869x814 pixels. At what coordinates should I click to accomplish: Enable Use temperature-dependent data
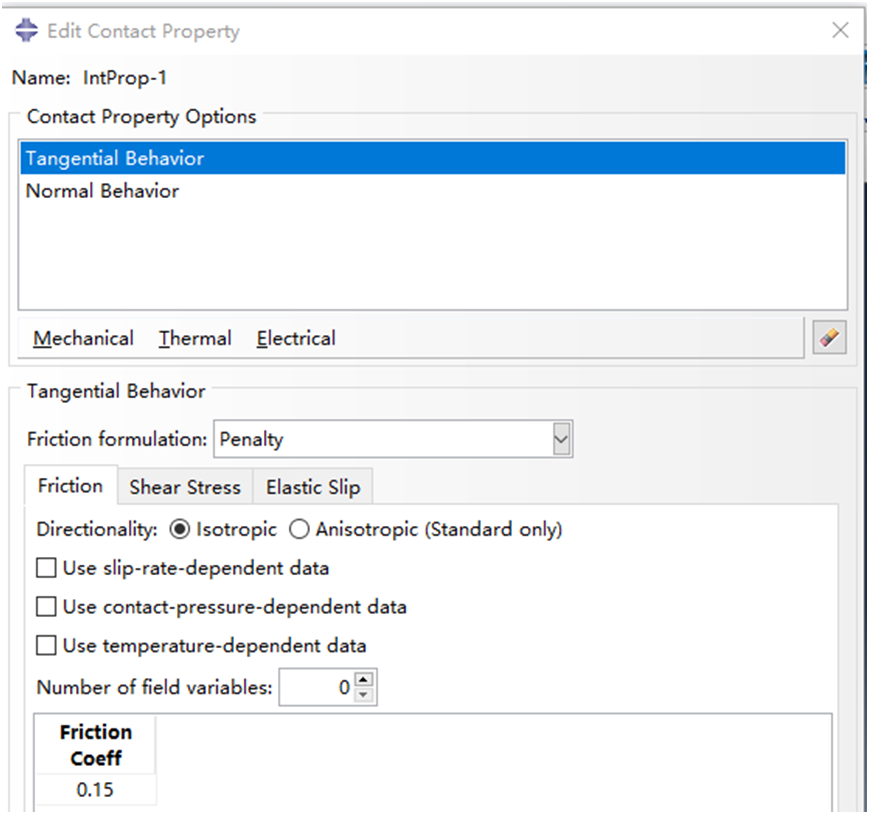tap(46, 646)
